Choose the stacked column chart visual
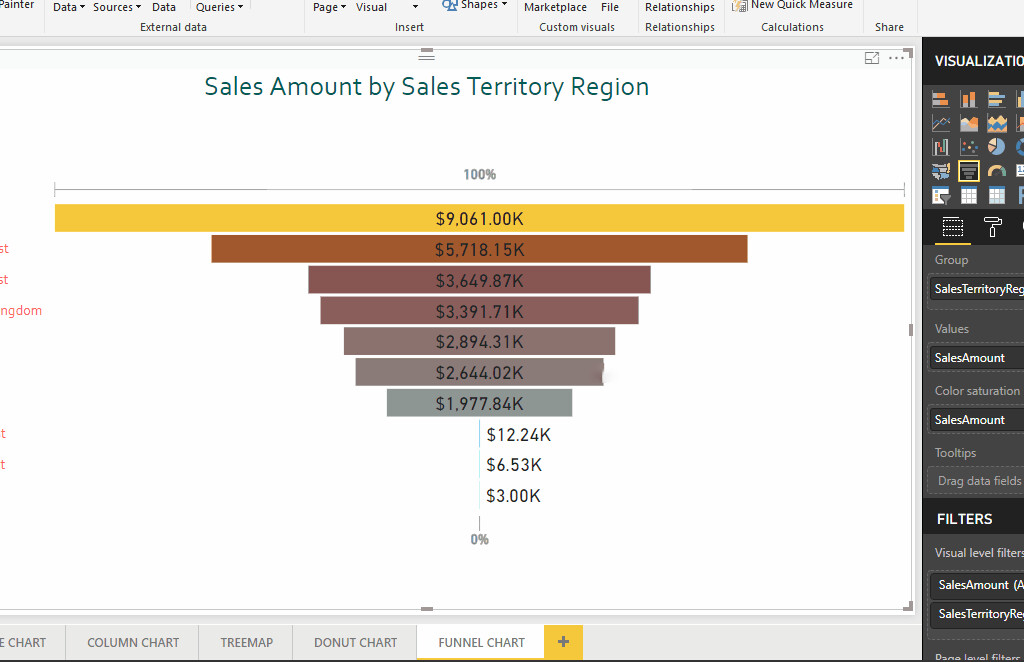Viewport: 1024px width, 662px height. coord(969,99)
